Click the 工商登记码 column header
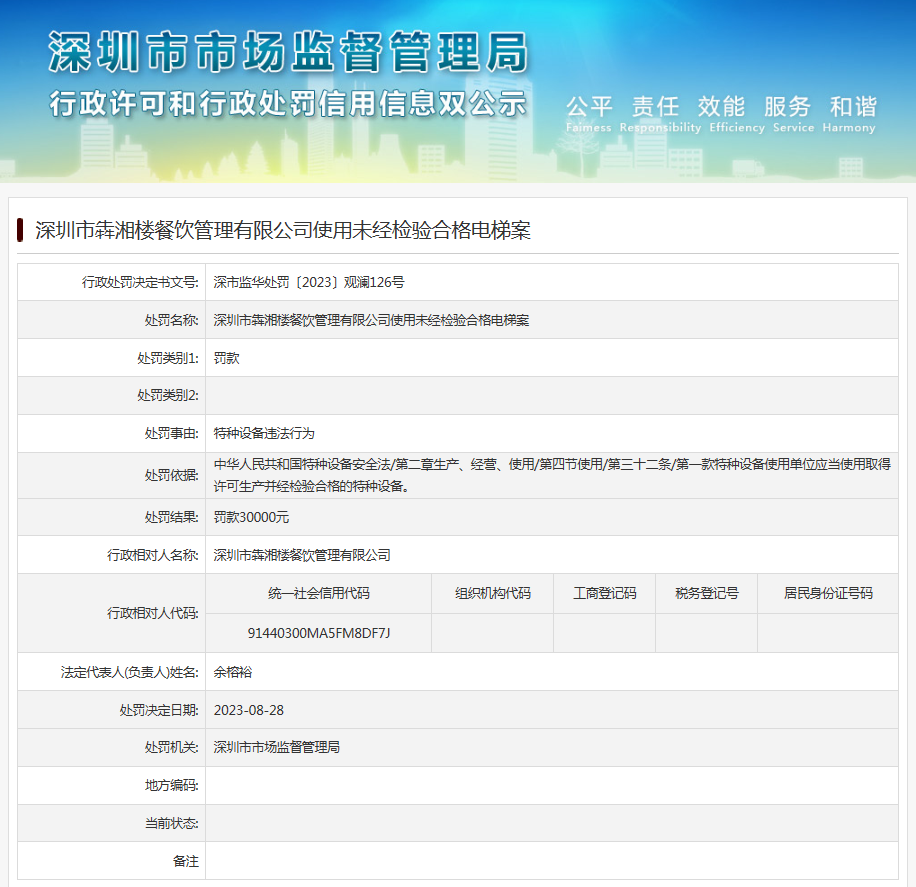The height and width of the screenshot is (887, 916). click(605, 594)
